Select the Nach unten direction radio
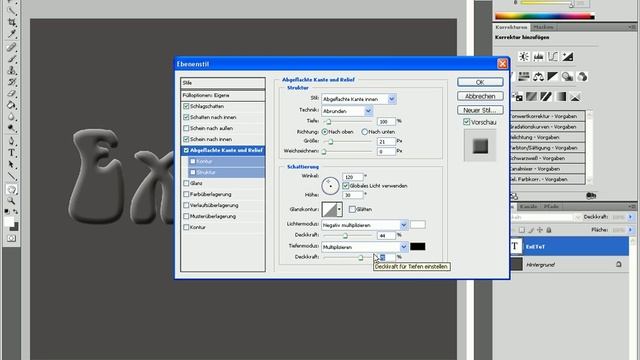640x360 pixels. 364,132
